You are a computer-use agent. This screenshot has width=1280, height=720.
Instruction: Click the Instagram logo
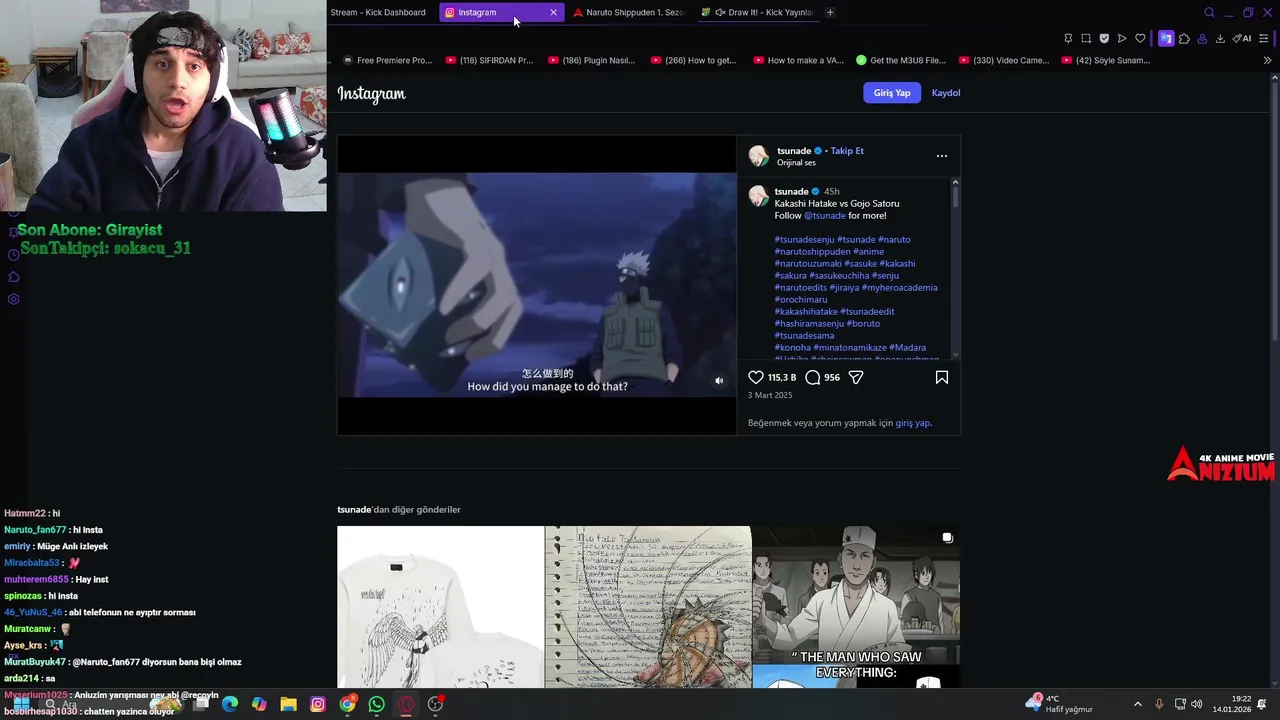(371, 94)
